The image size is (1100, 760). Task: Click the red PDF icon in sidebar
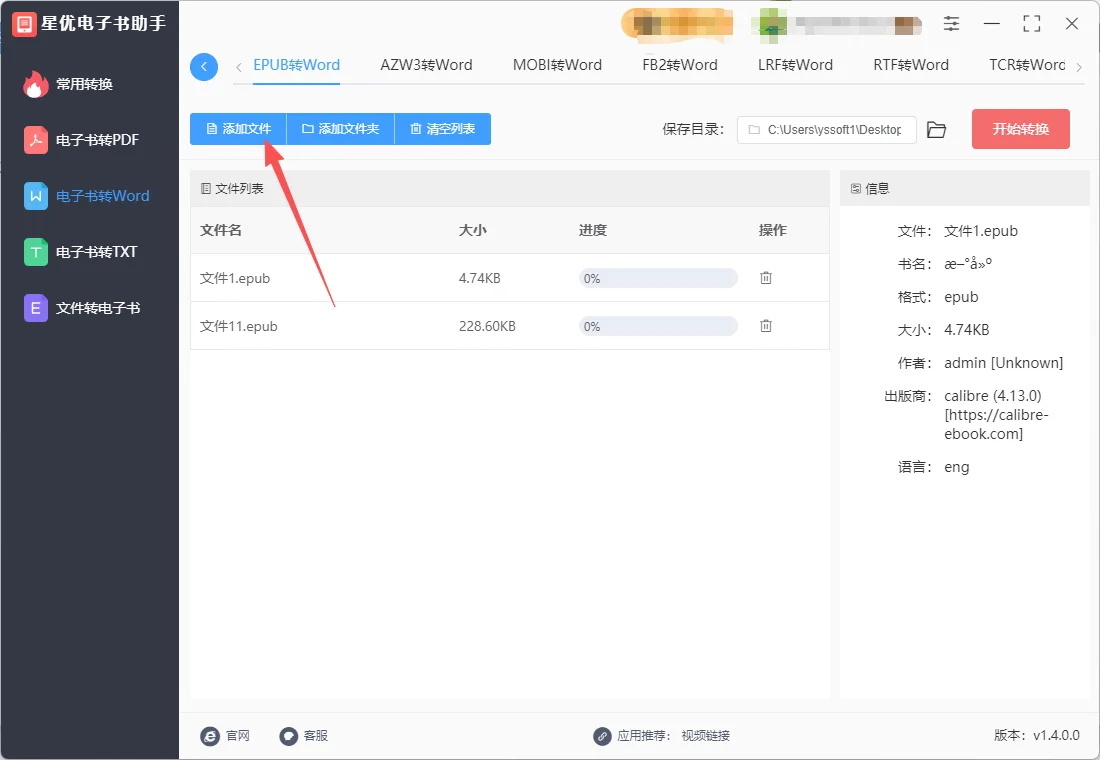[36, 140]
